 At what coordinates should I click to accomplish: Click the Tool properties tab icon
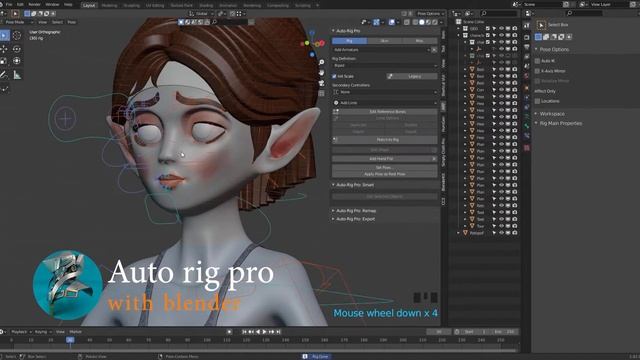(527, 25)
